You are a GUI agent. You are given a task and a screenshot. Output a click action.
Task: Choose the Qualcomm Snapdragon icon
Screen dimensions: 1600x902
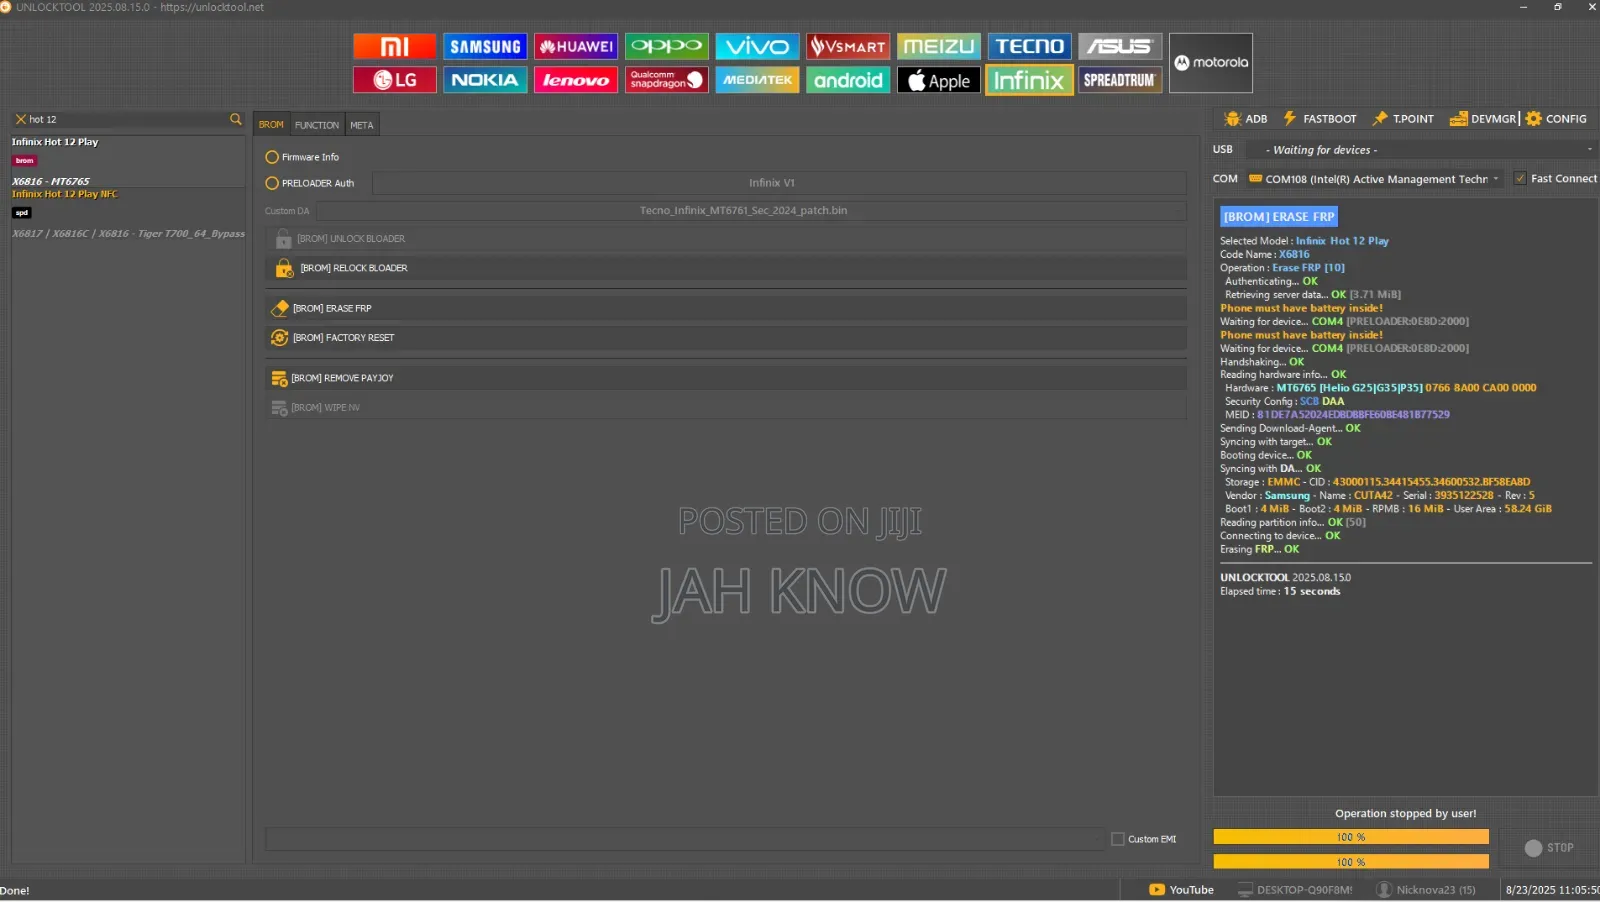click(x=667, y=80)
